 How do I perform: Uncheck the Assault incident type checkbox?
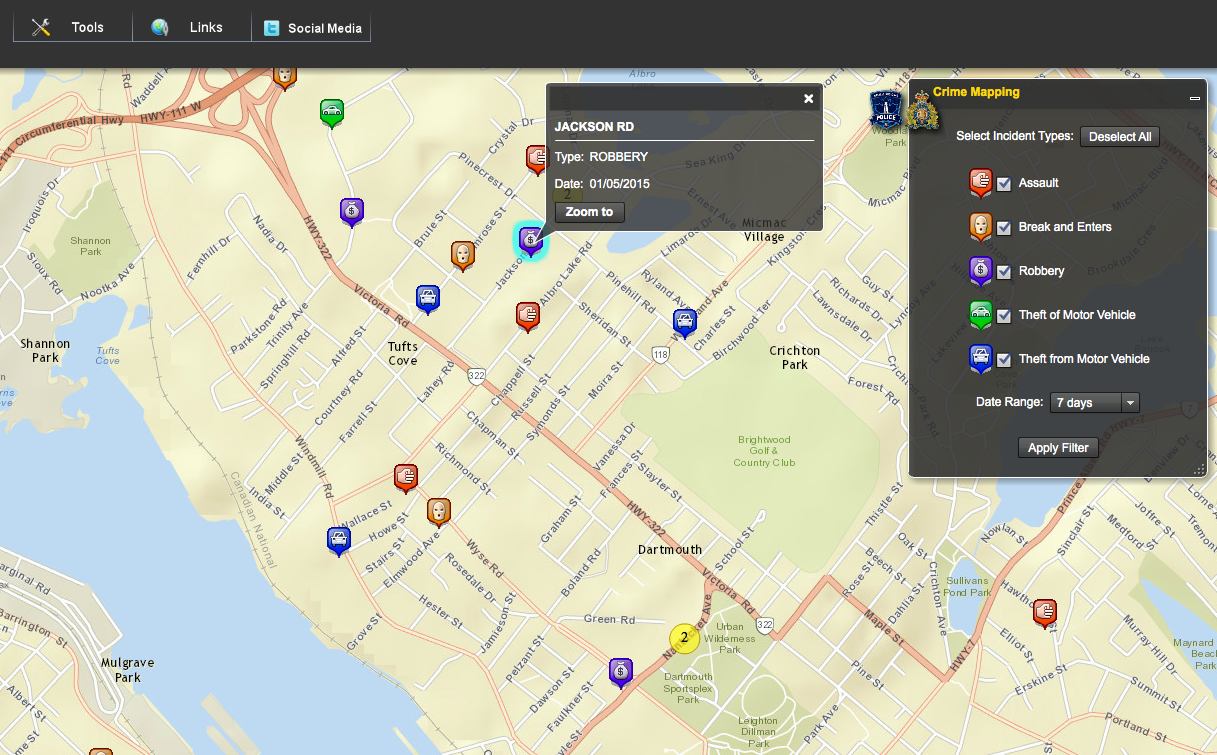point(1004,184)
